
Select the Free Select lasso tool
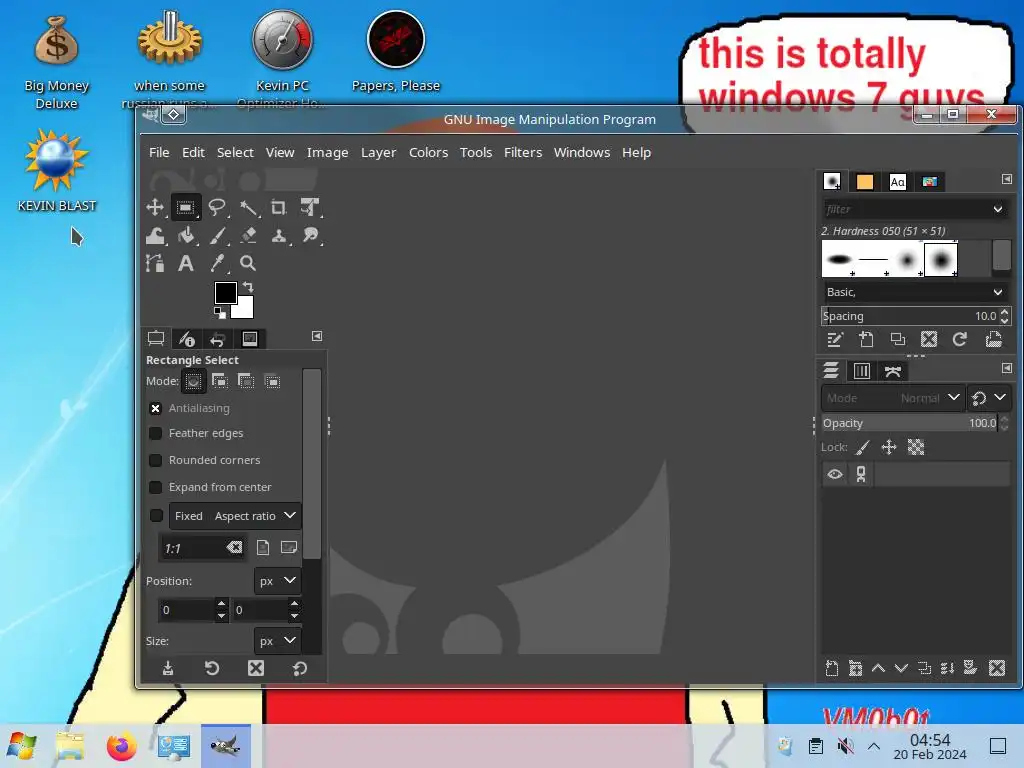click(217, 208)
